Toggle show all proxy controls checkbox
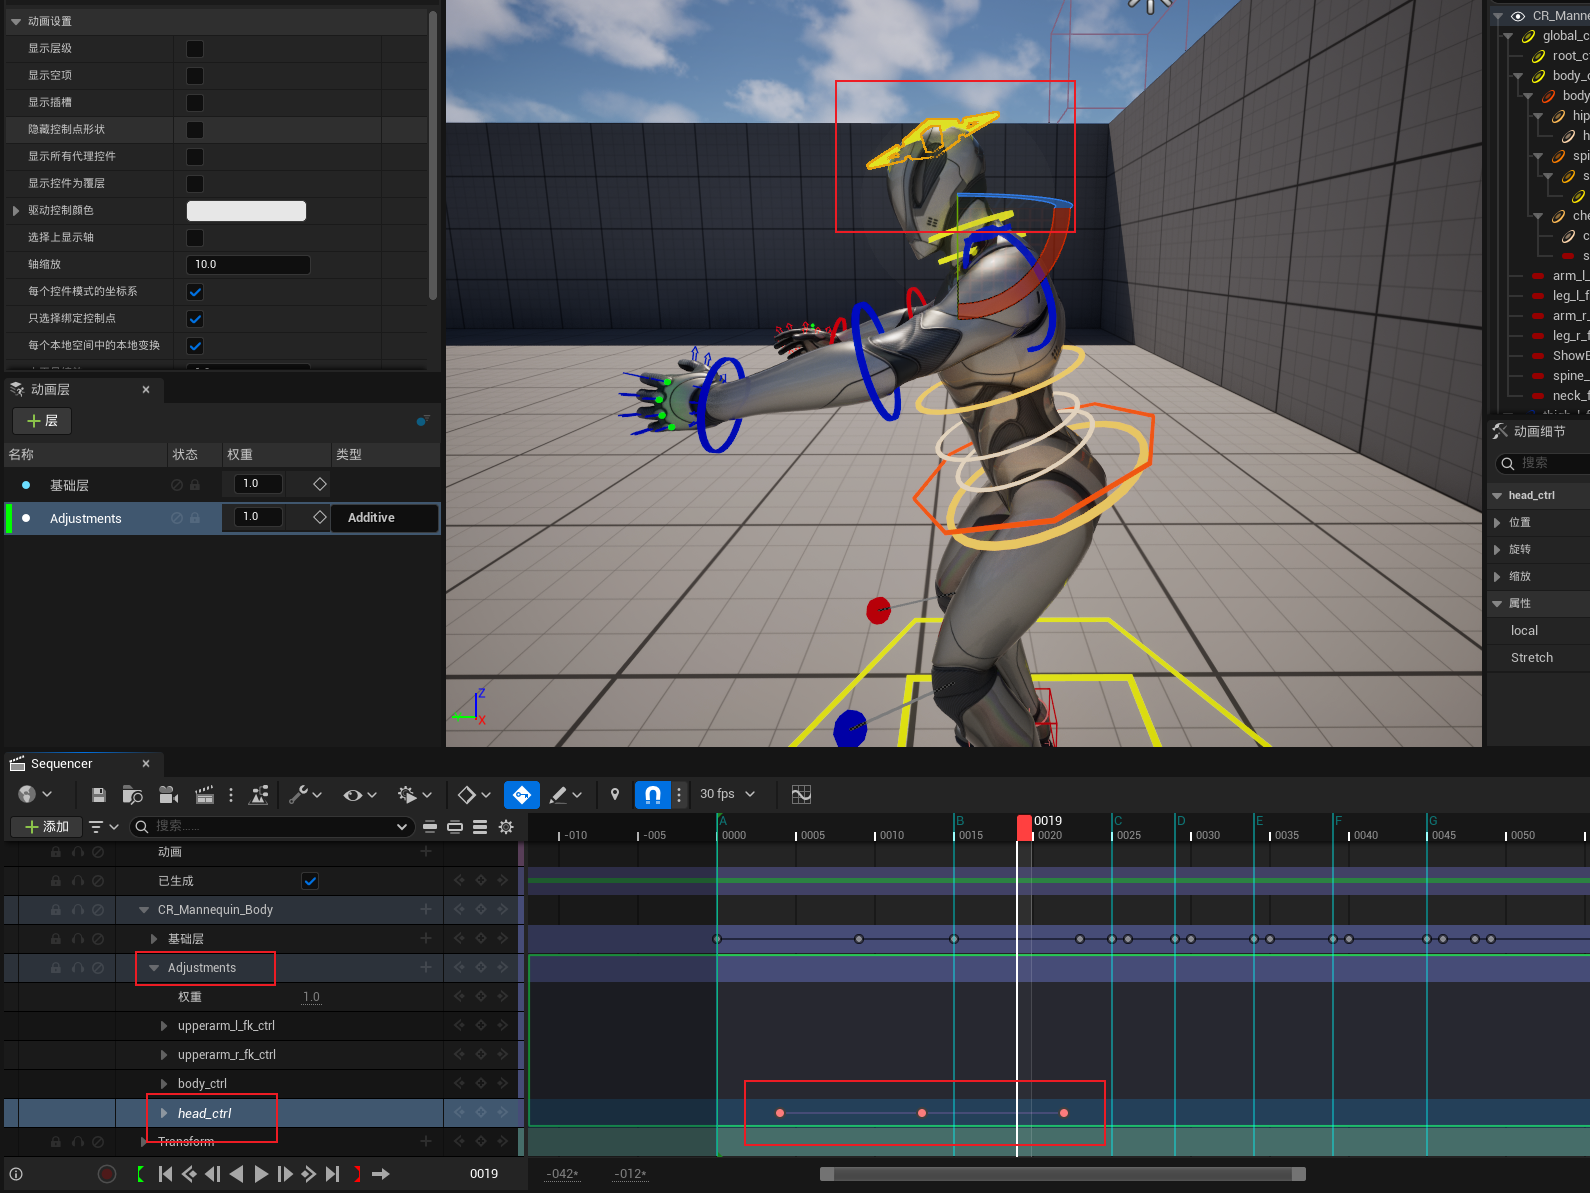 [x=195, y=157]
